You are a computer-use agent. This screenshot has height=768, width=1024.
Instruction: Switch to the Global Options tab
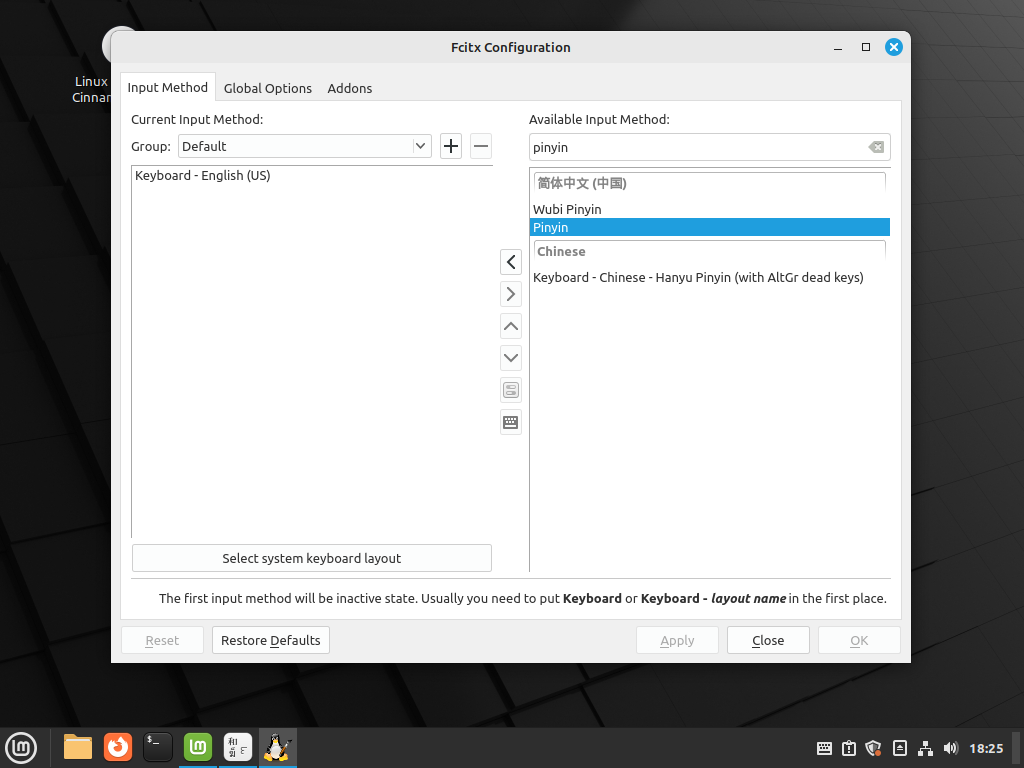(268, 88)
